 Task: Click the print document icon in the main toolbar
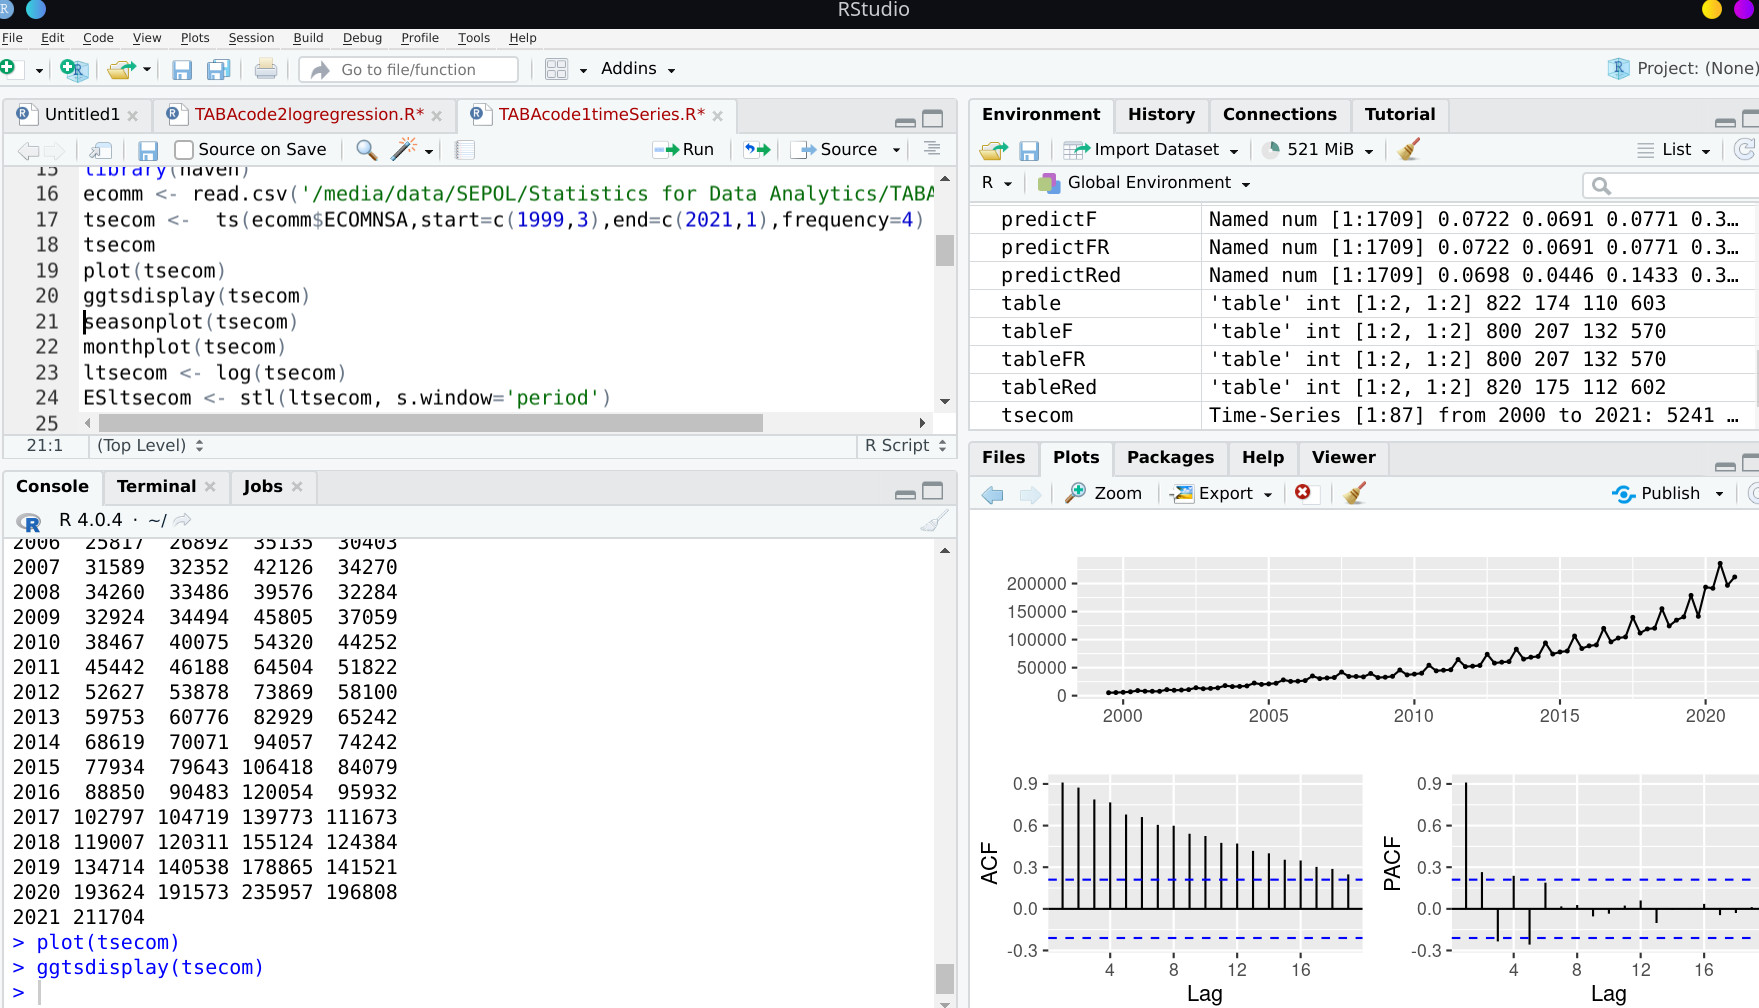tap(265, 69)
